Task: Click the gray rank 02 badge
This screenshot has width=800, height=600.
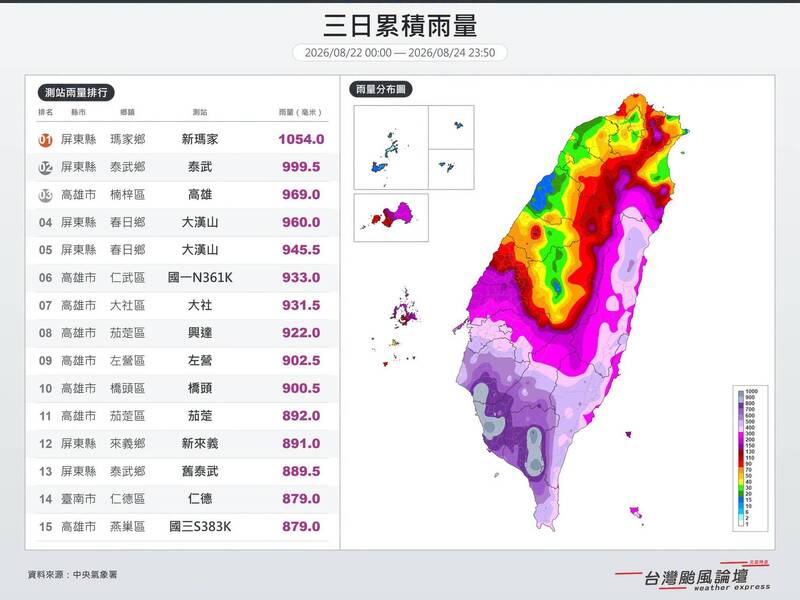Action: point(45,167)
